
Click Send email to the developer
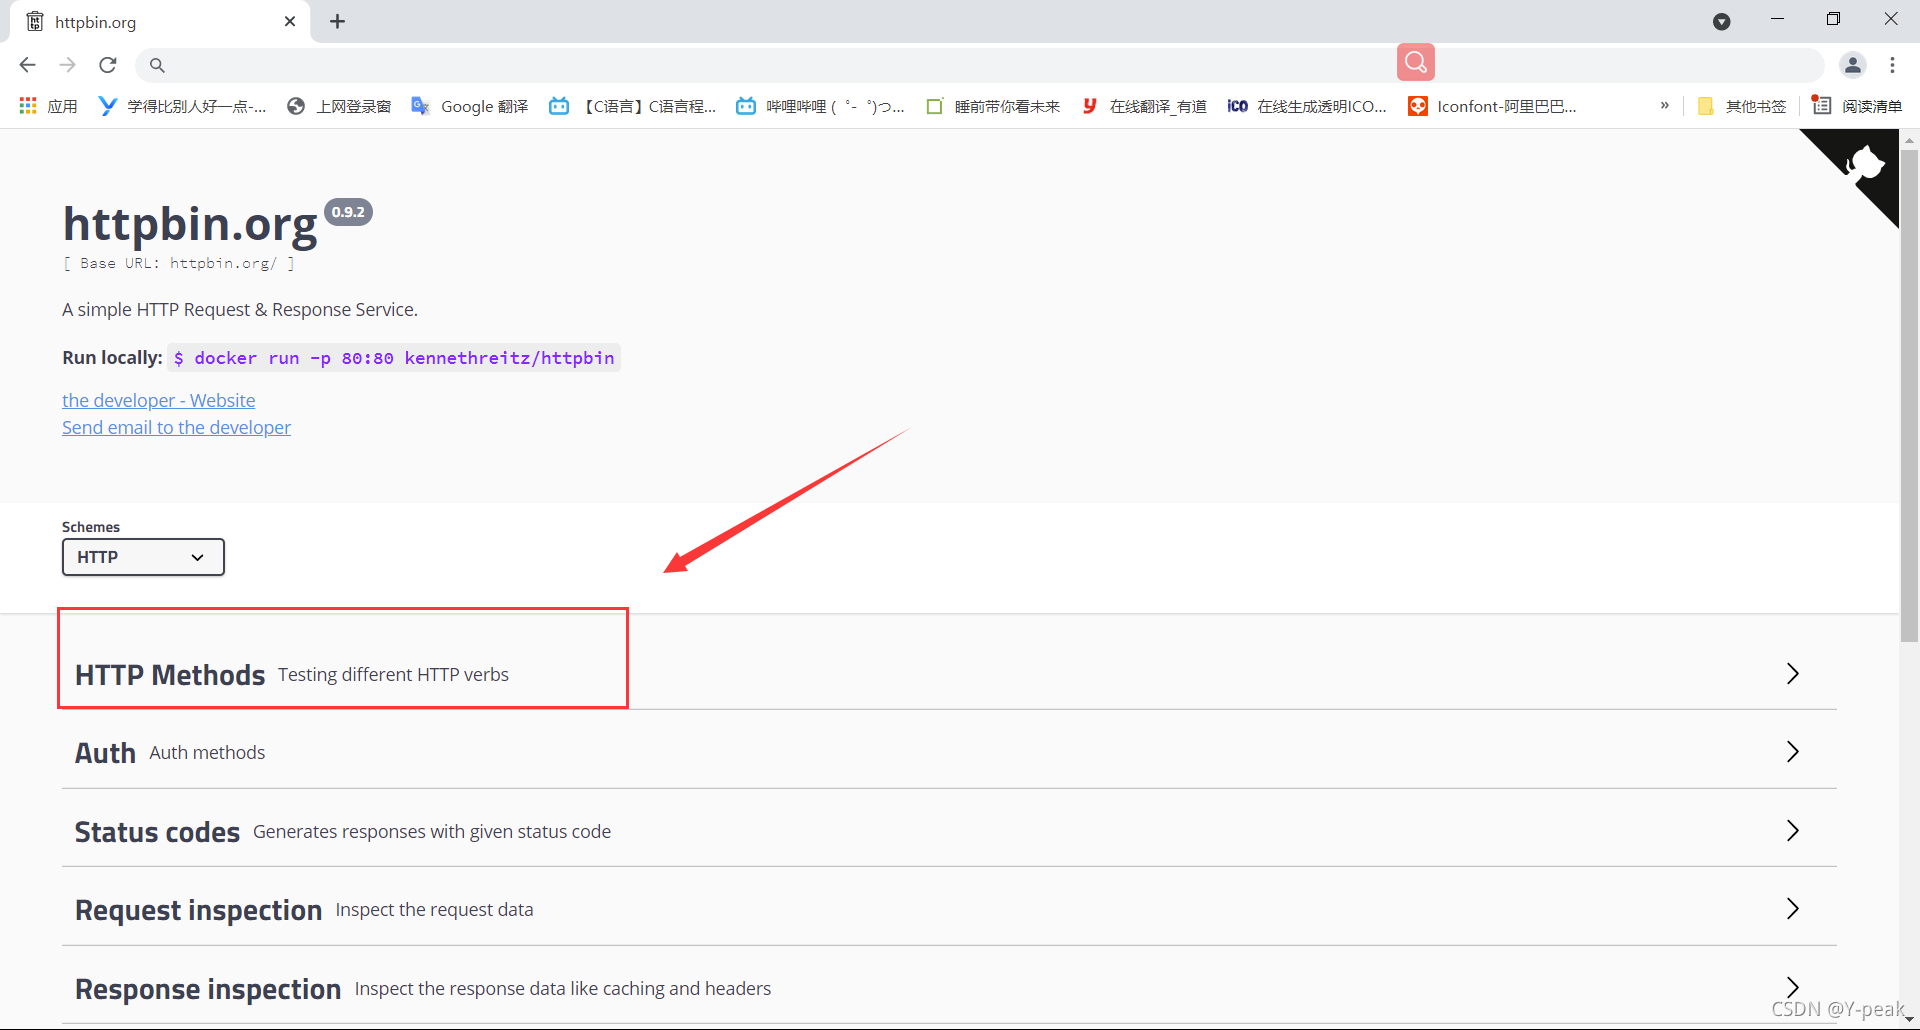point(176,428)
